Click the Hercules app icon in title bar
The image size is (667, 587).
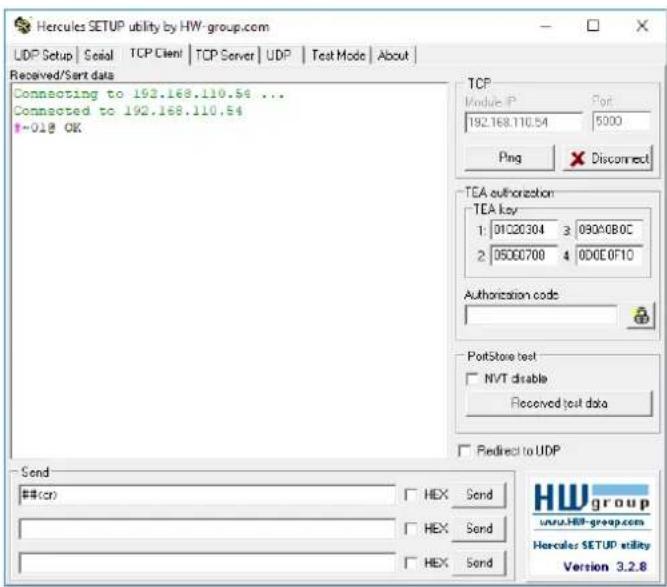point(22,26)
